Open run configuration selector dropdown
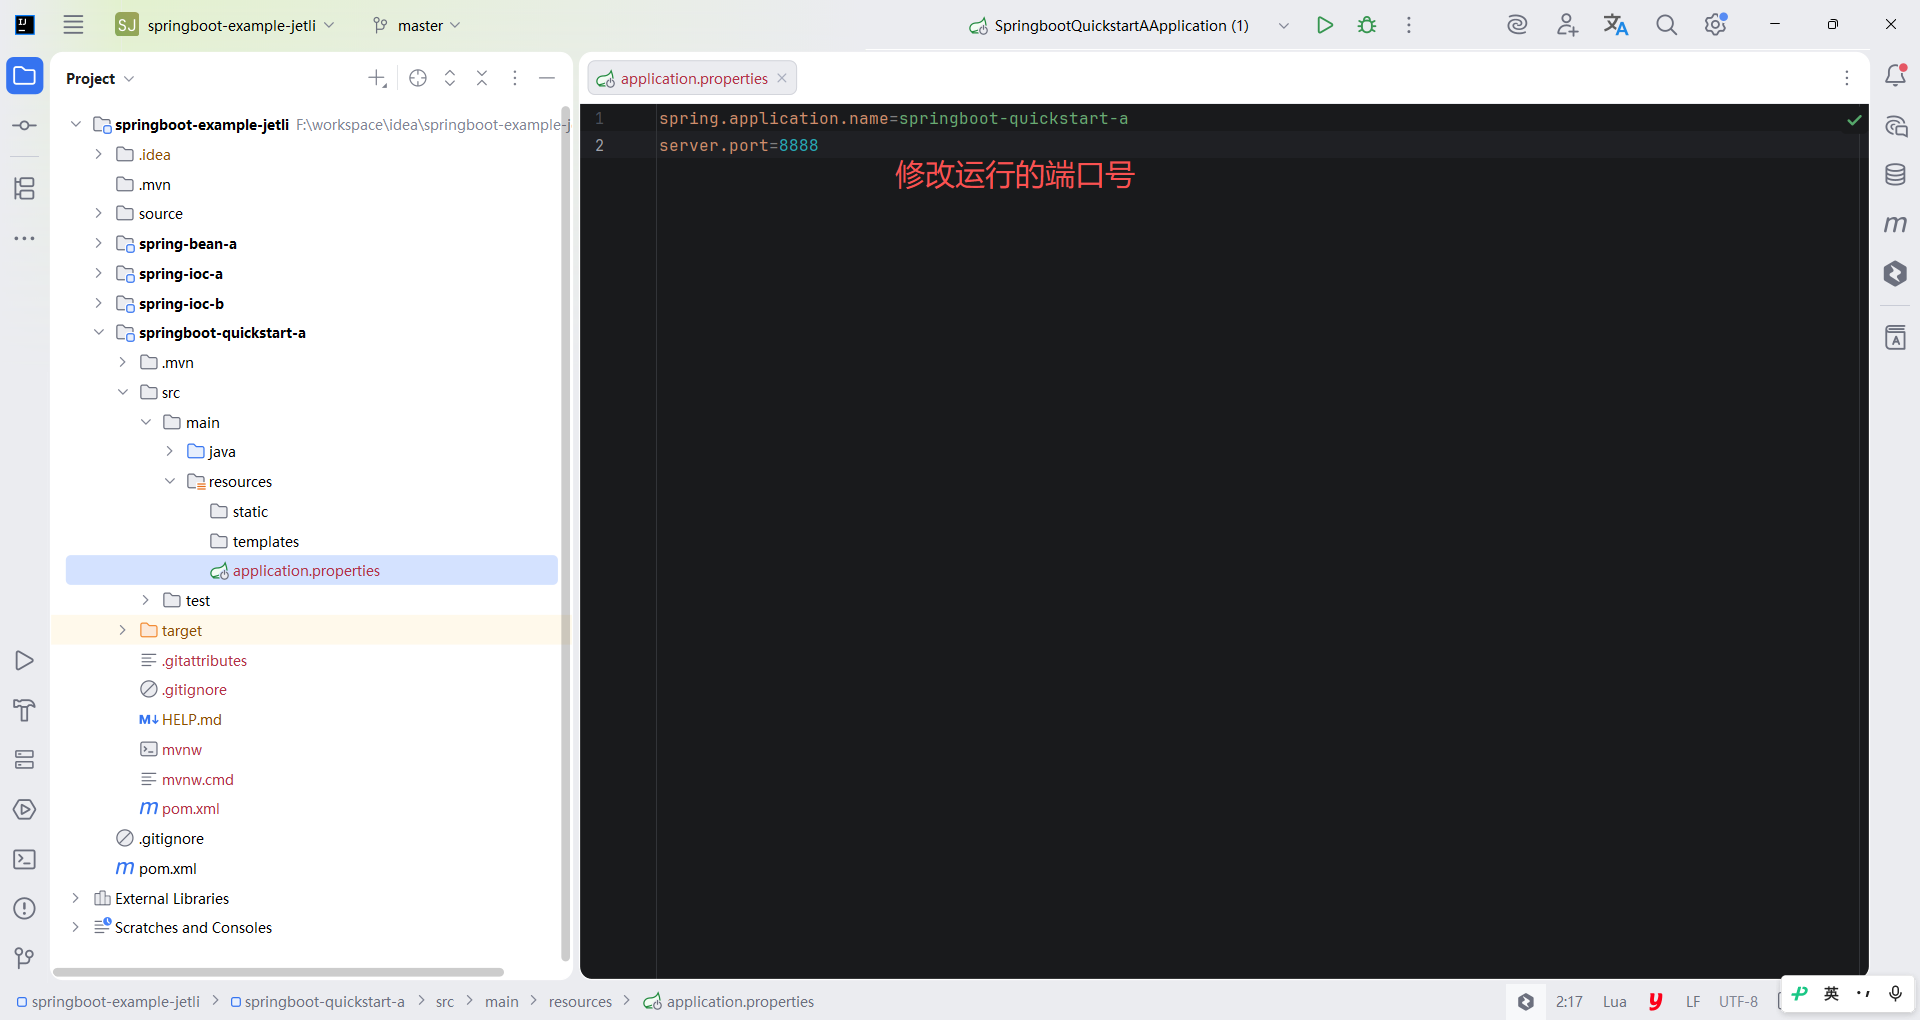The height and width of the screenshot is (1020, 1920). (1284, 25)
